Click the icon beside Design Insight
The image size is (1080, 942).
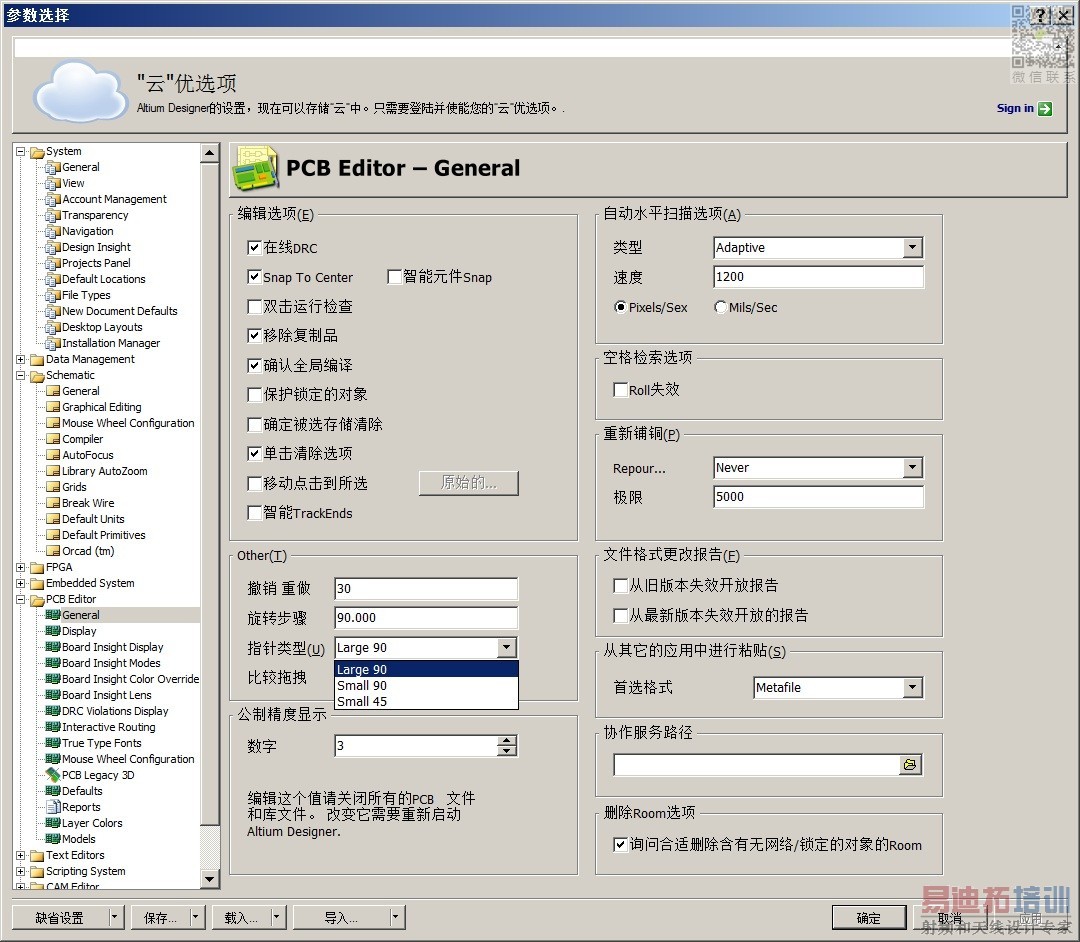pyautogui.click(x=53, y=247)
